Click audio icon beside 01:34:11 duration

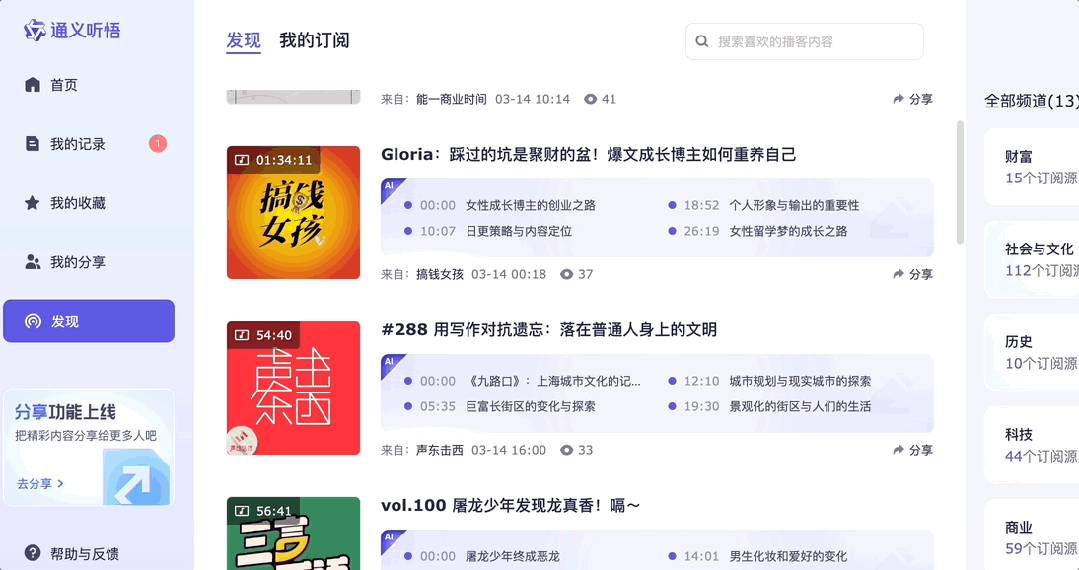pyautogui.click(x=242, y=160)
